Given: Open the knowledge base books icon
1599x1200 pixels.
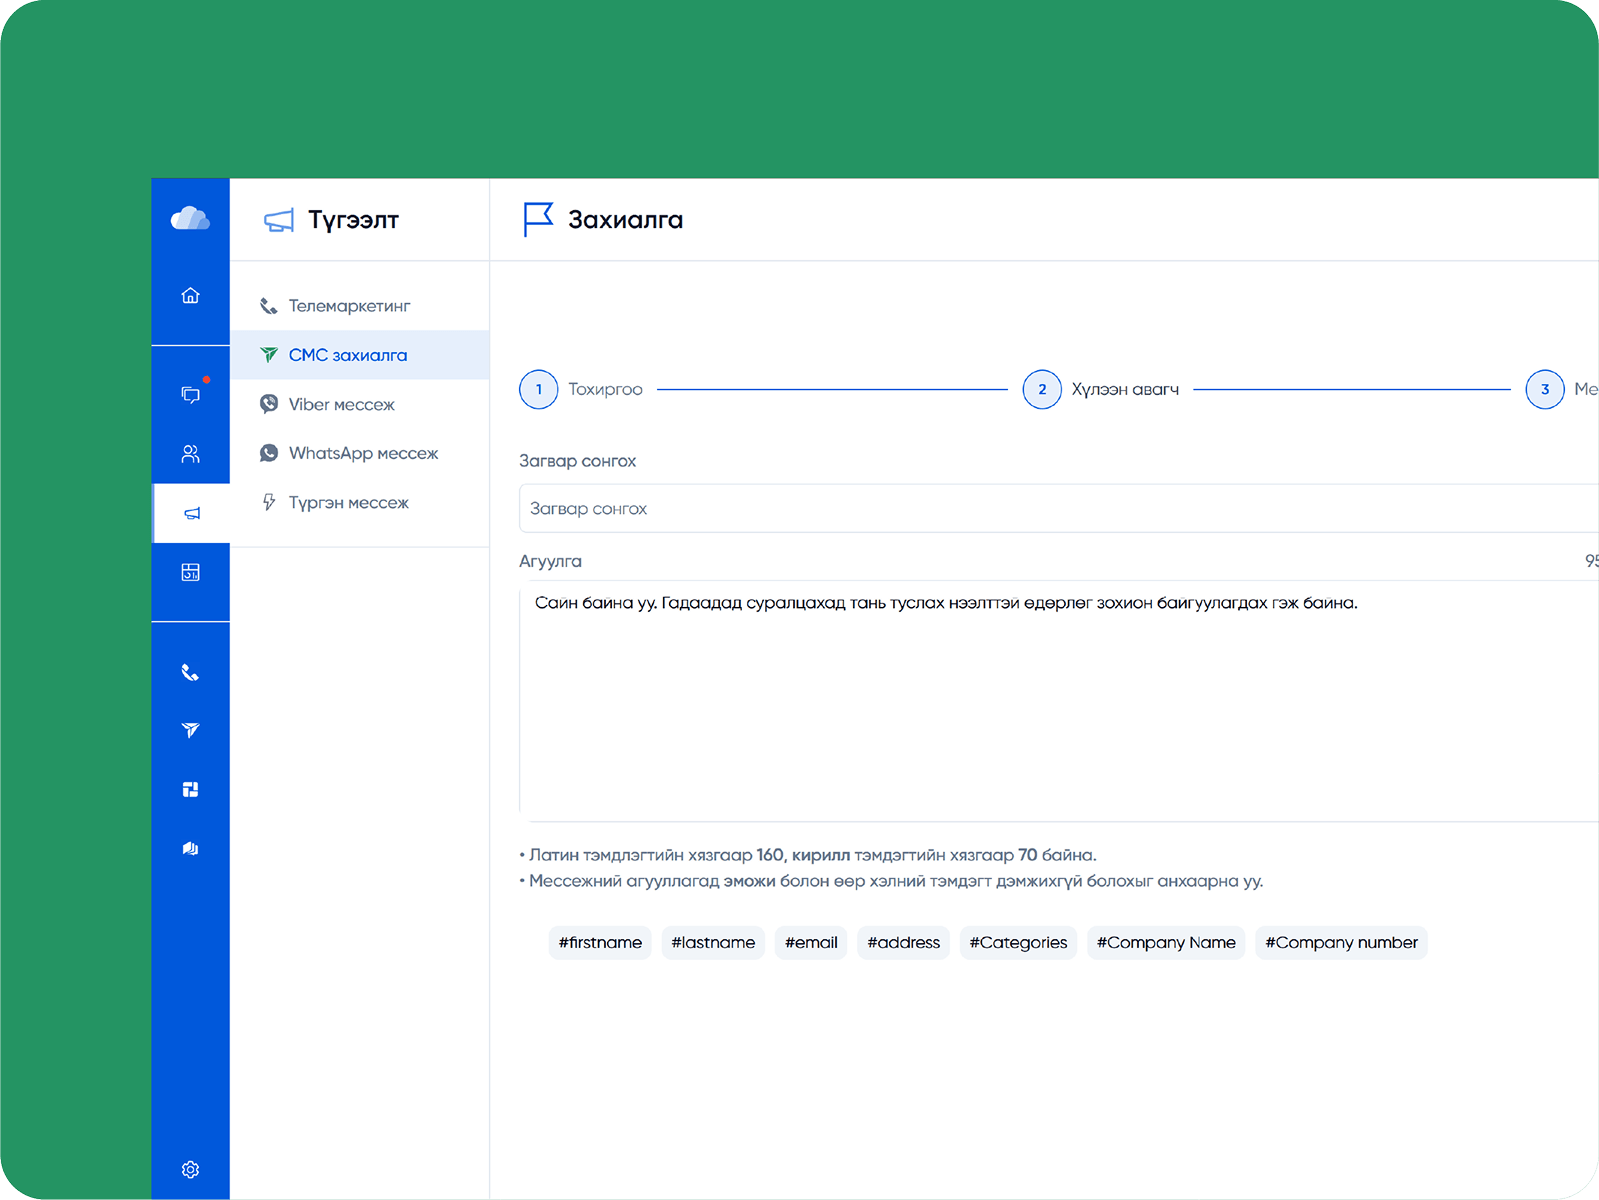Looking at the screenshot, I should 190,848.
